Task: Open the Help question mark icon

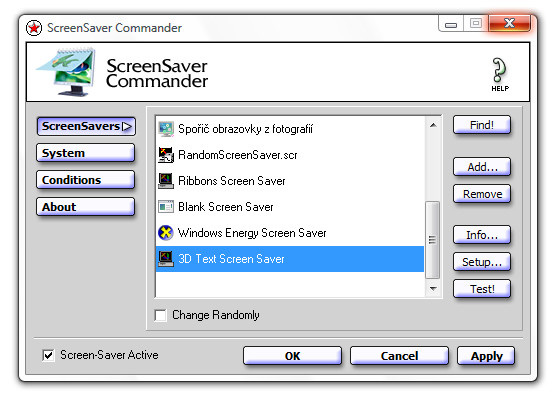Action: pos(499,74)
